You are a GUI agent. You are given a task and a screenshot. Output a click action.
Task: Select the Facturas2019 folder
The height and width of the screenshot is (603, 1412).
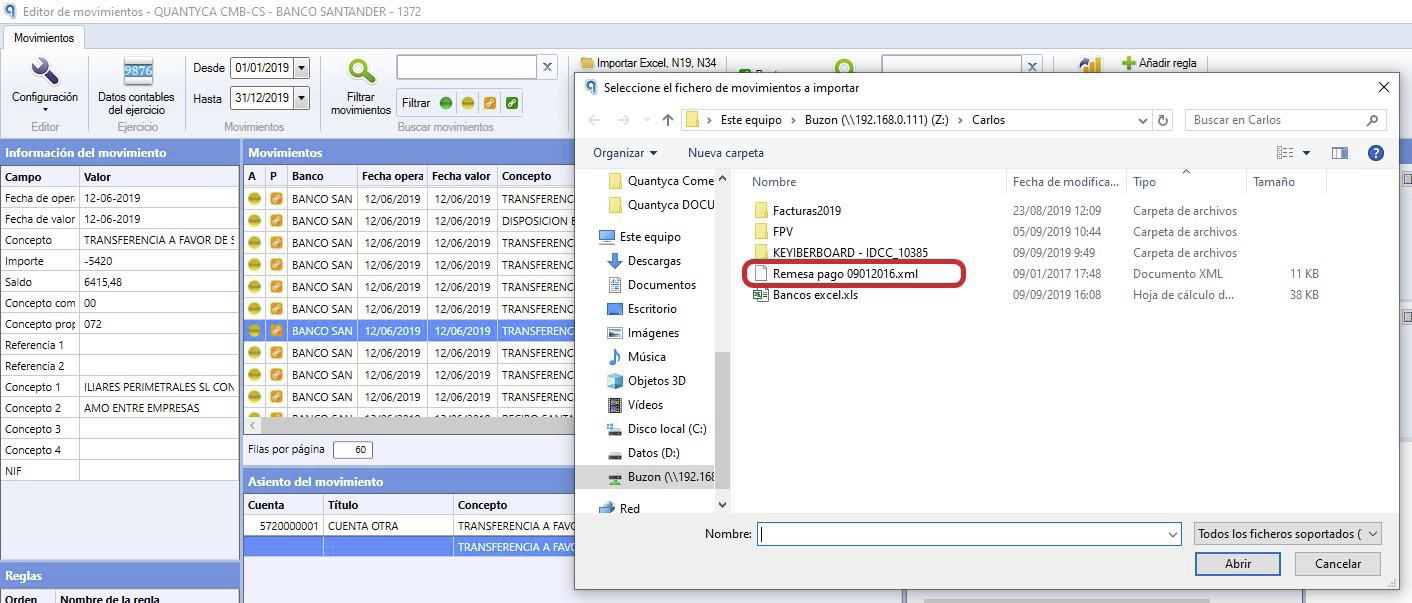807,211
